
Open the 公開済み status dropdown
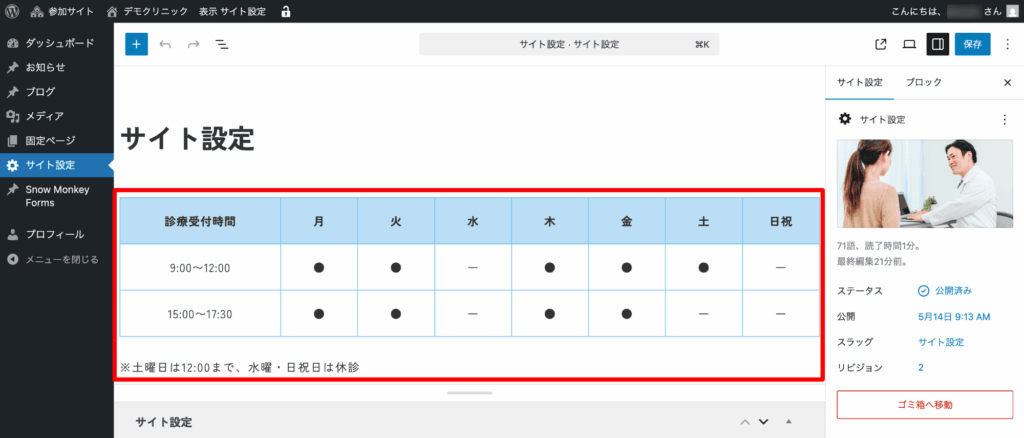945,291
